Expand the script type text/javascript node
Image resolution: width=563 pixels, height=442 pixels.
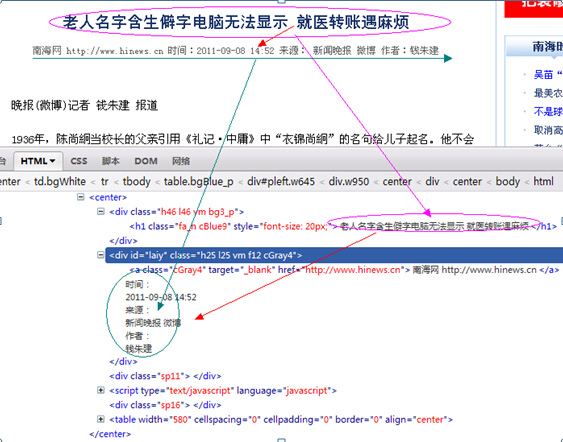(101, 390)
